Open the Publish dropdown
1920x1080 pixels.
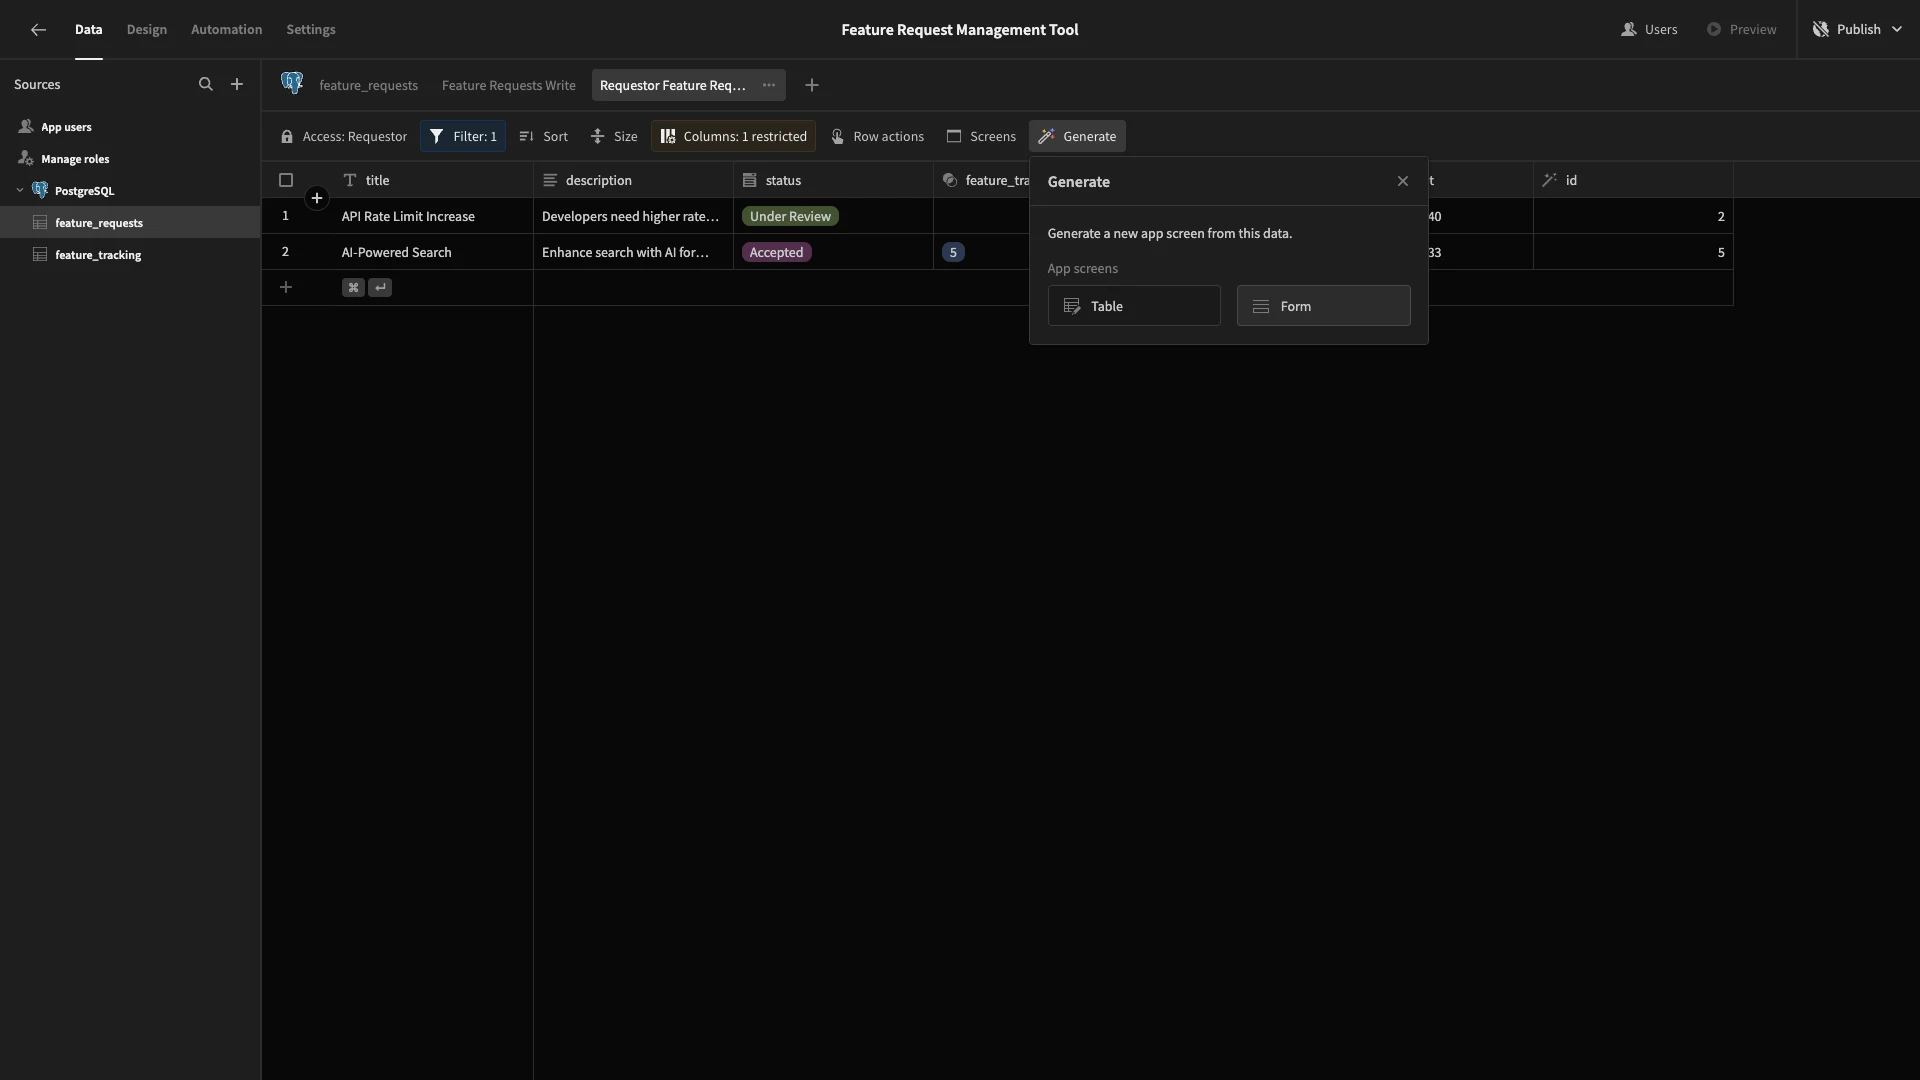1857,30
